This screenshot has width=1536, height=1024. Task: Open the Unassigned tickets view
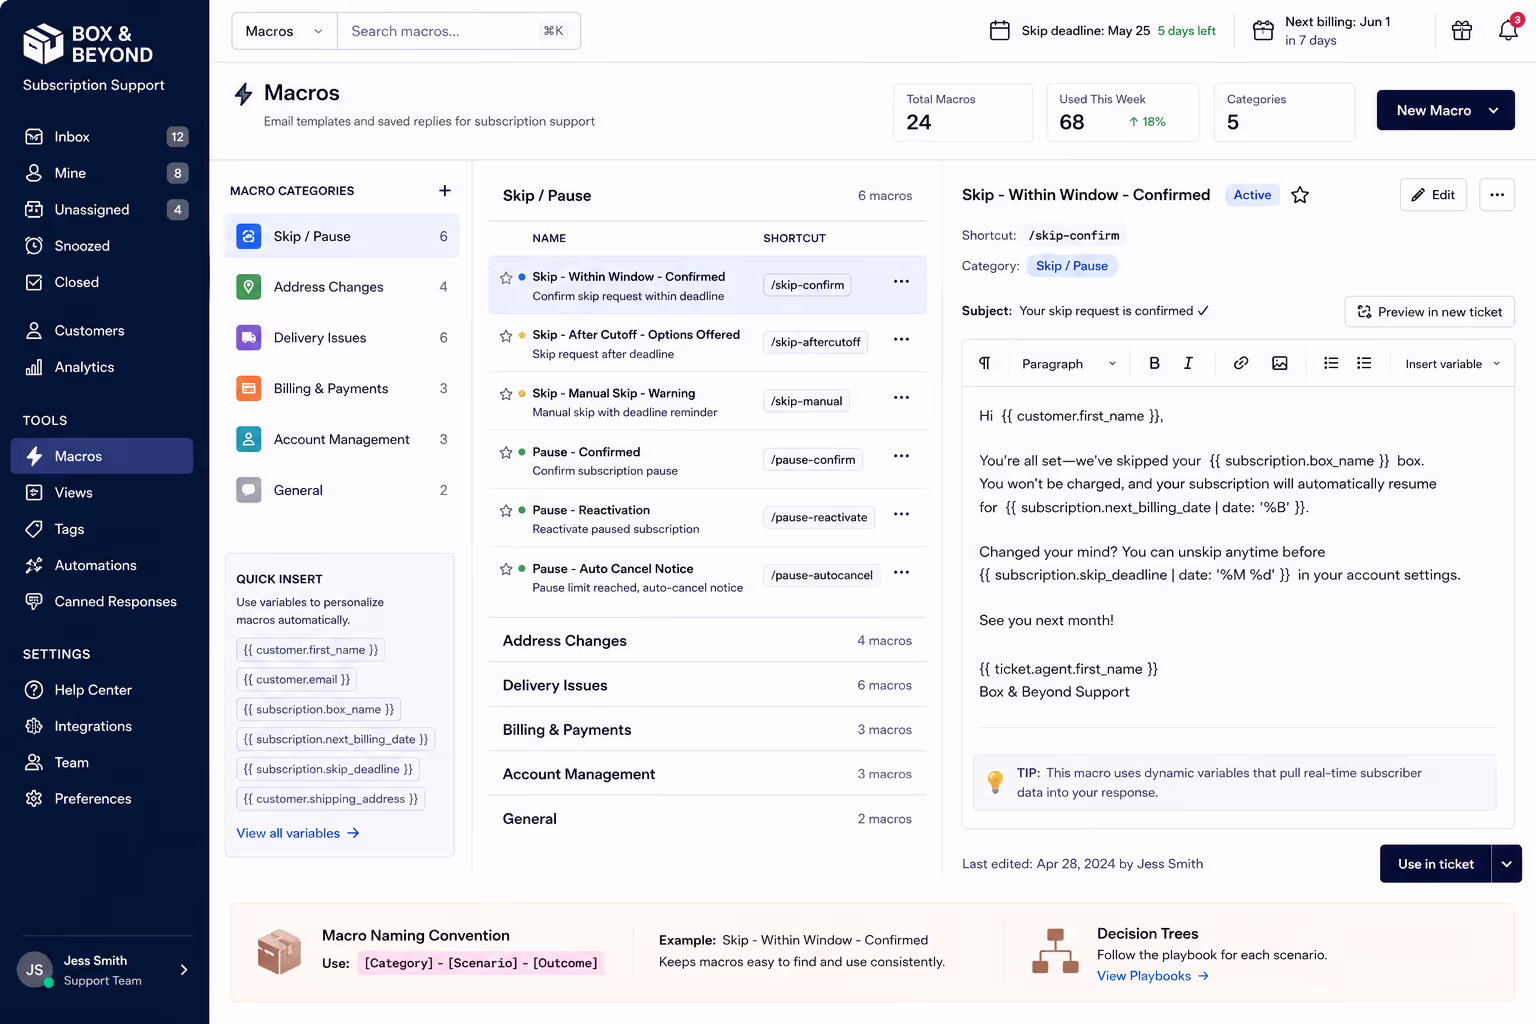click(102, 210)
